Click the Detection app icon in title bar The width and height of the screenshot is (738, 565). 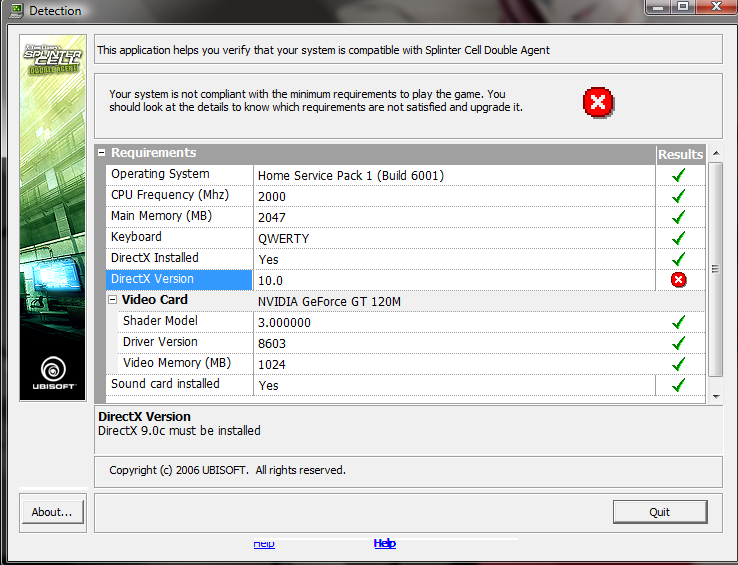click(16, 10)
